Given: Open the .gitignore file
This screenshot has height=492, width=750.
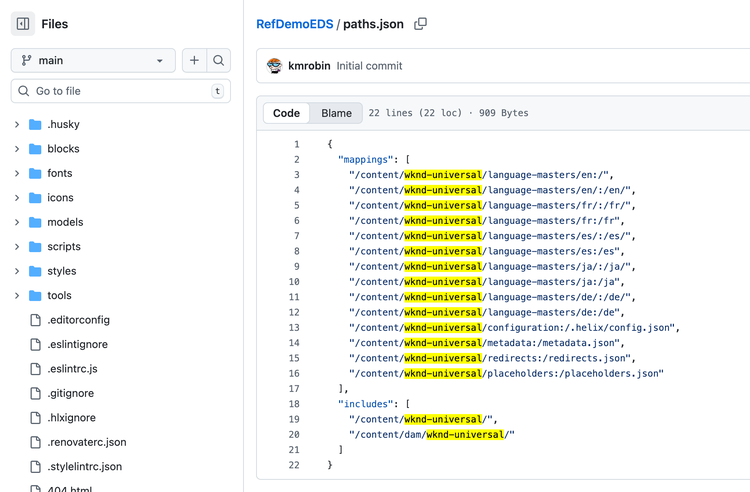Looking at the screenshot, I should [x=70, y=393].
